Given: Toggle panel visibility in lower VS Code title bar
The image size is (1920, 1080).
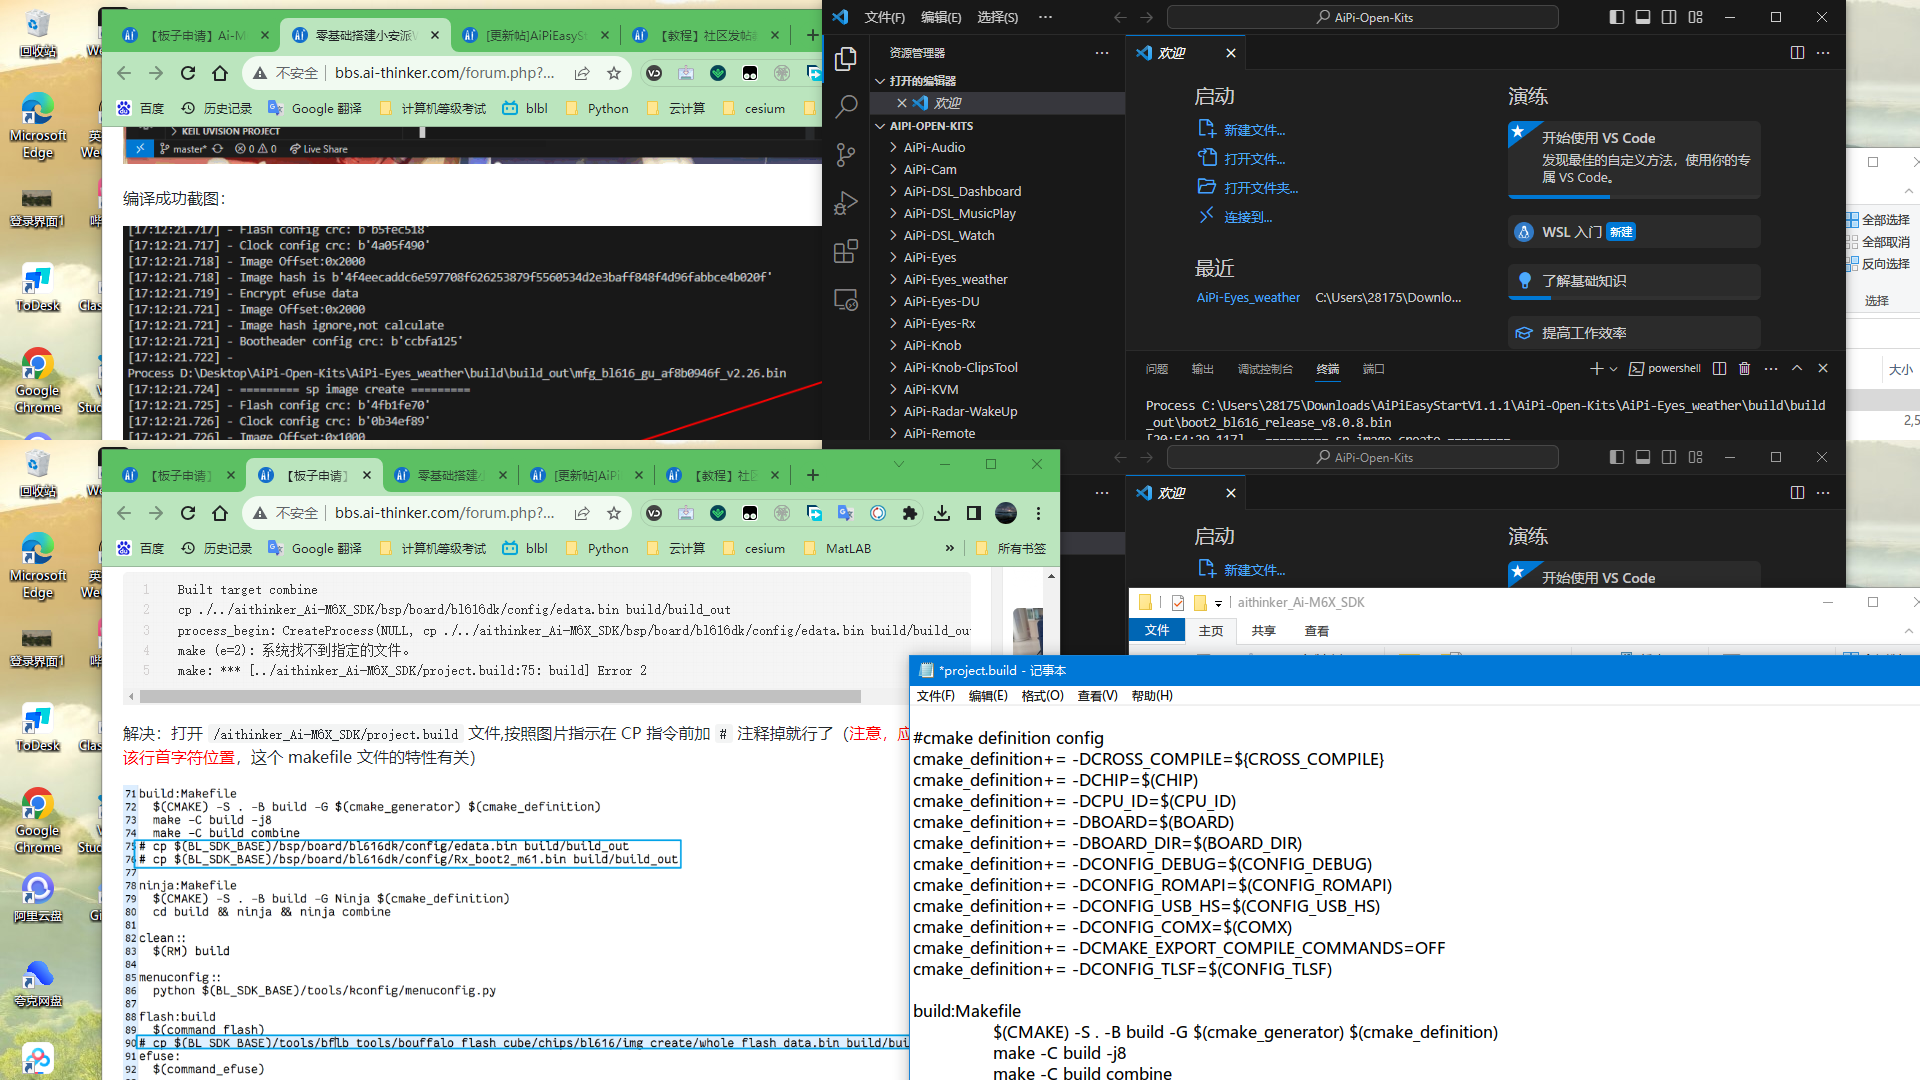Looking at the screenshot, I should tap(1643, 457).
